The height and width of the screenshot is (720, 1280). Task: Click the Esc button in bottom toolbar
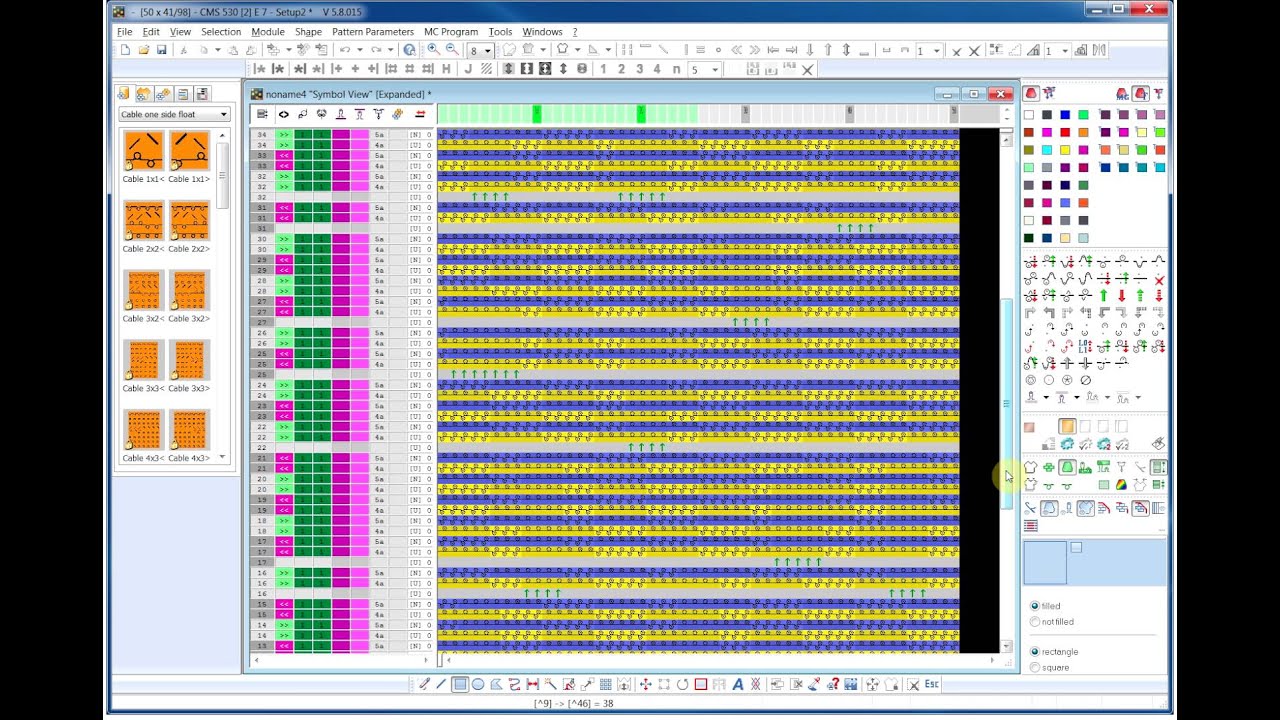[931, 684]
